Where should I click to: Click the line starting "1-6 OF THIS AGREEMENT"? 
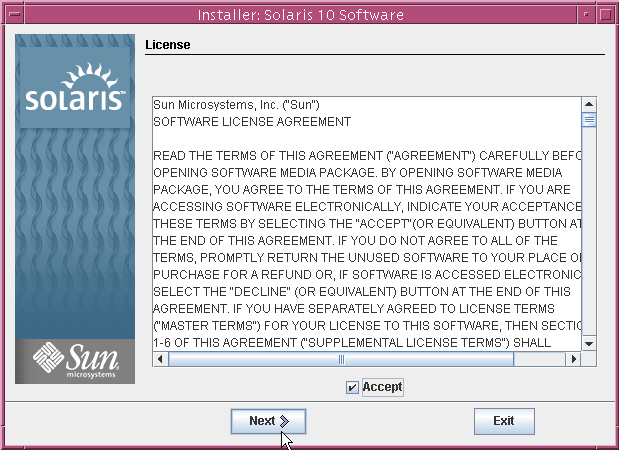pos(352,343)
